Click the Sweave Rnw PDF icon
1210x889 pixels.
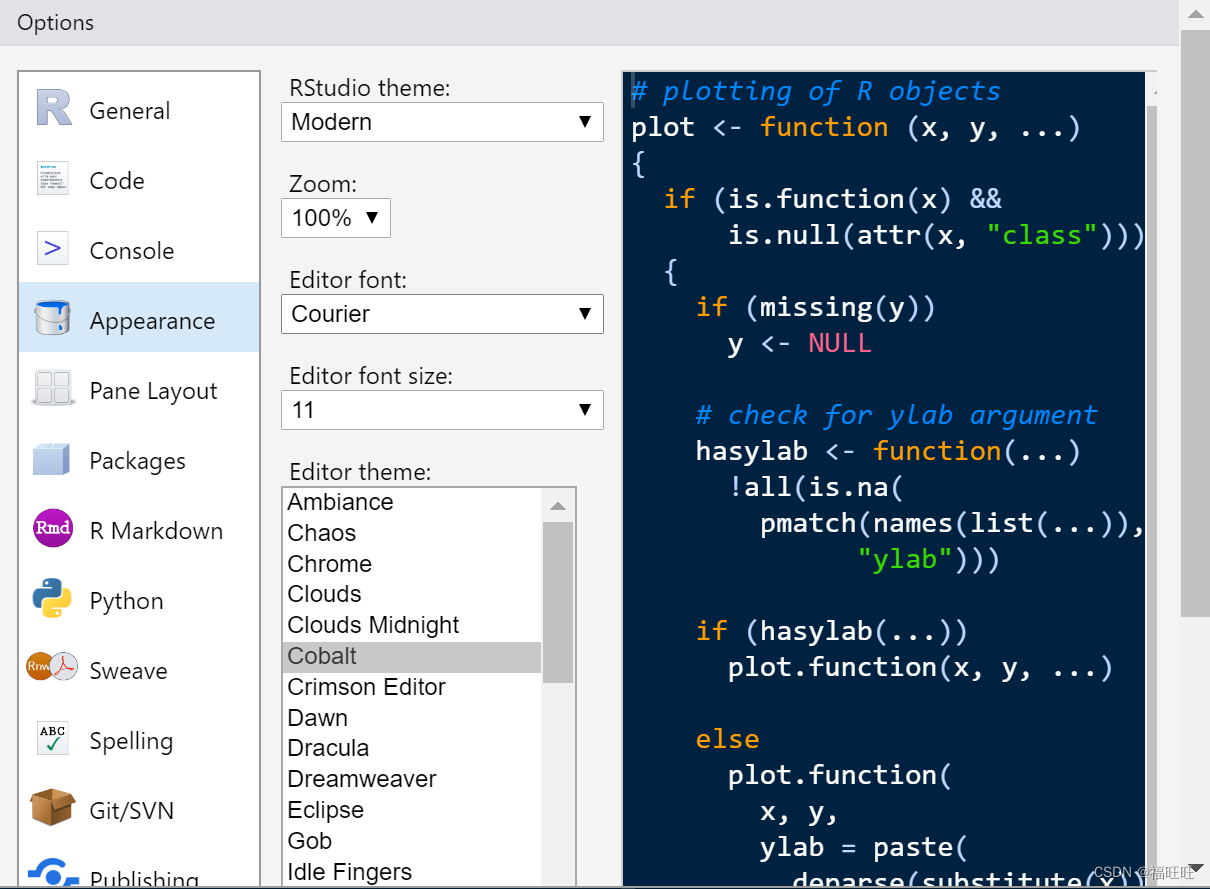pyautogui.click(x=52, y=666)
